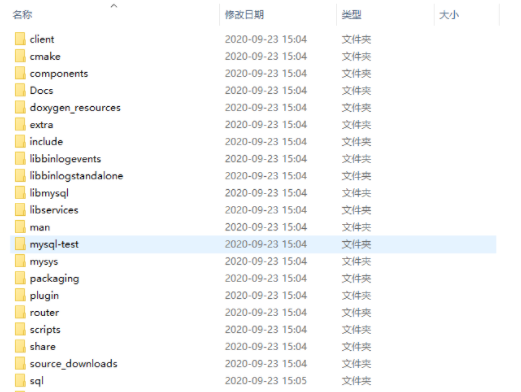This screenshot has height=392, width=521.
Task: Click the client folder icon
Action: pos(20,39)
